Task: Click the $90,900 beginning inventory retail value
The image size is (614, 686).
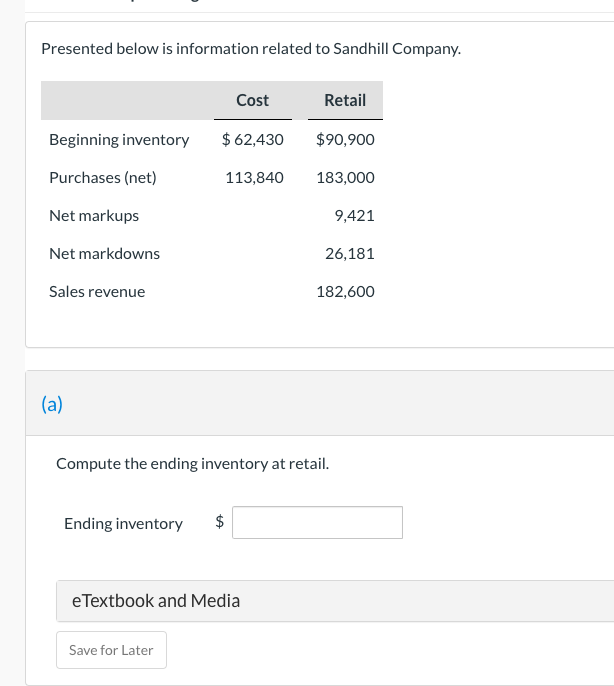Action: (x=345, y=139)
